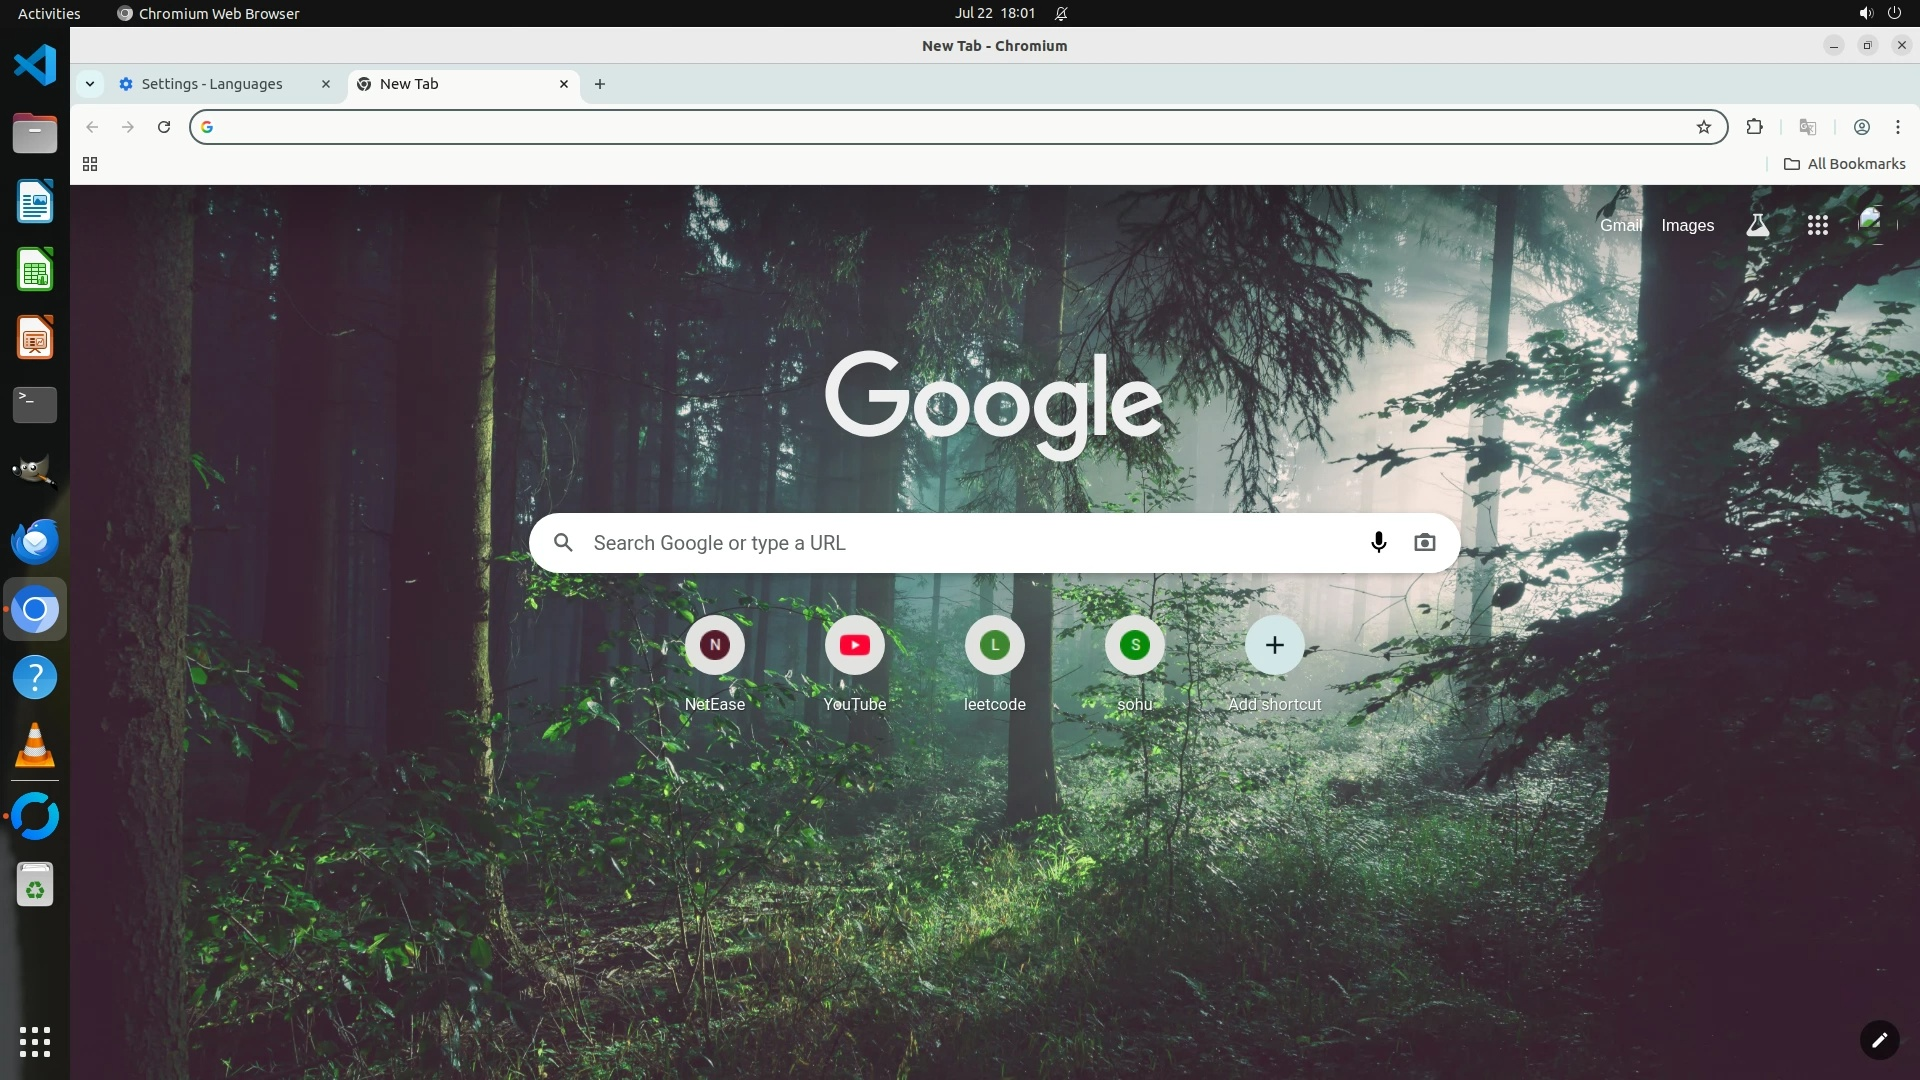The width and height of the screenshot is (1920, 1080).
Task: Launch VLC from the dock
Action: (x=35, y=746)
